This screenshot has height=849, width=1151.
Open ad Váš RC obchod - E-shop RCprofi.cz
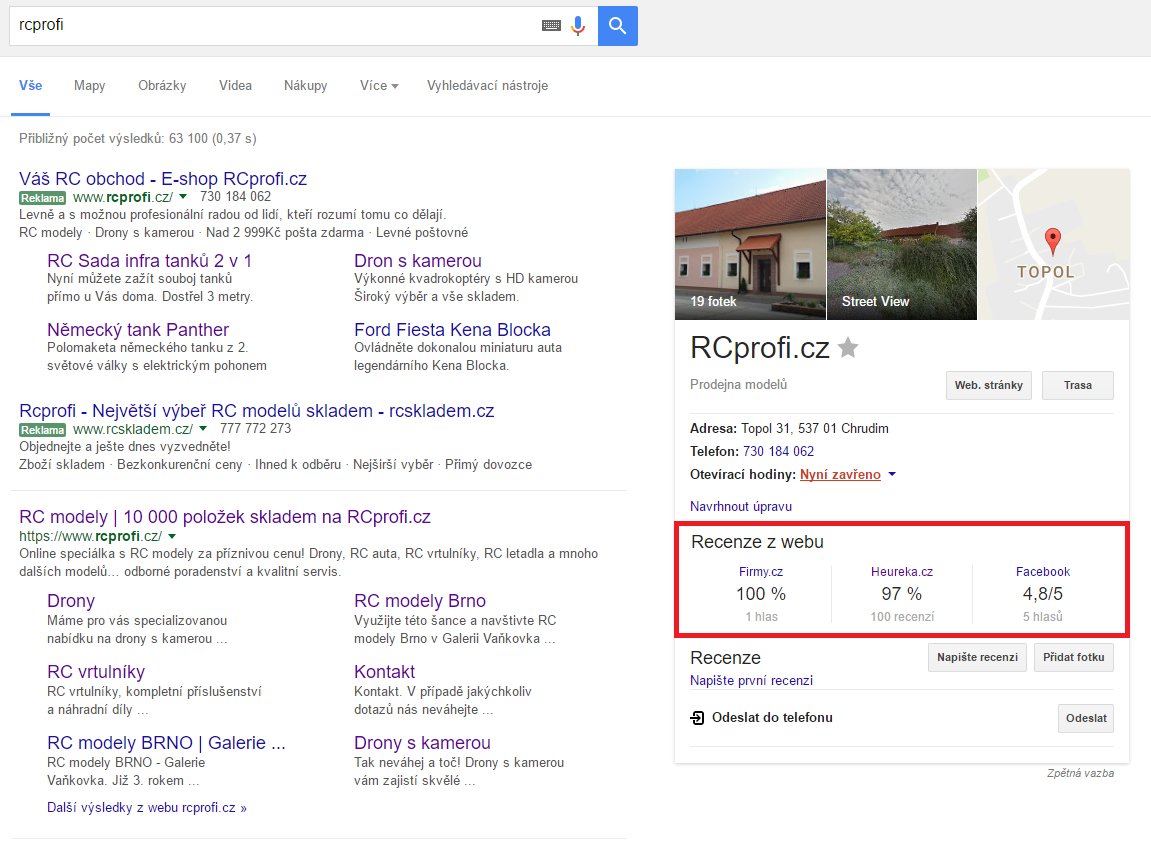coord(163,178)
